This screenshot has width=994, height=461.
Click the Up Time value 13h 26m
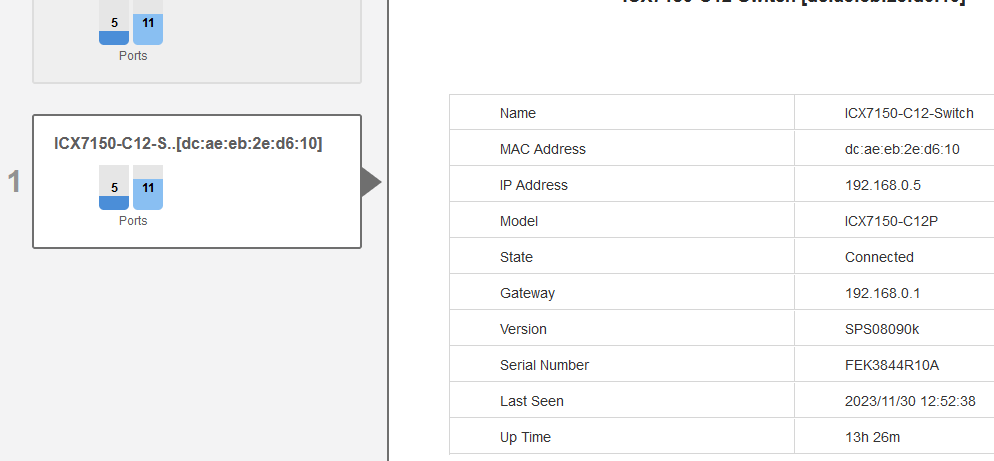click(871, 437)
